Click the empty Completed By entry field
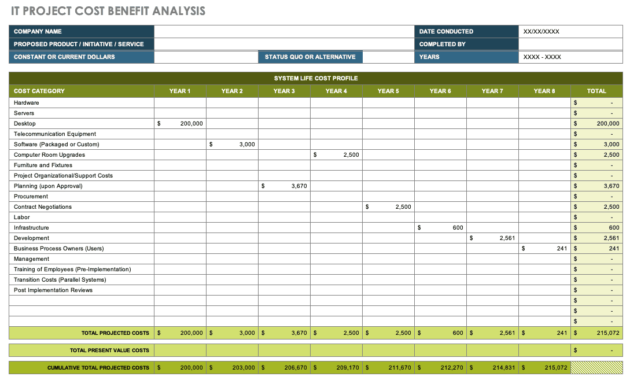This screenshot has width=630, height=380. (x=571, y=44)
